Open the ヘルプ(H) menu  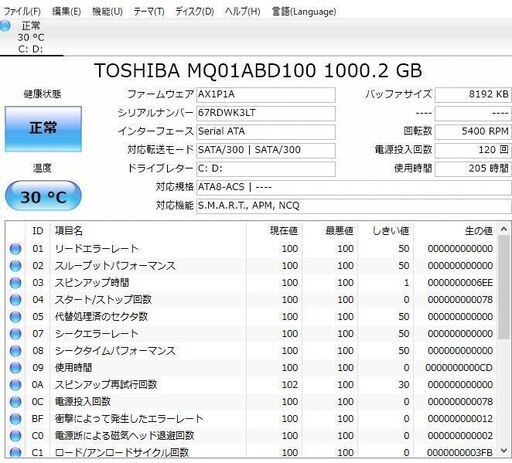(242, 11)
